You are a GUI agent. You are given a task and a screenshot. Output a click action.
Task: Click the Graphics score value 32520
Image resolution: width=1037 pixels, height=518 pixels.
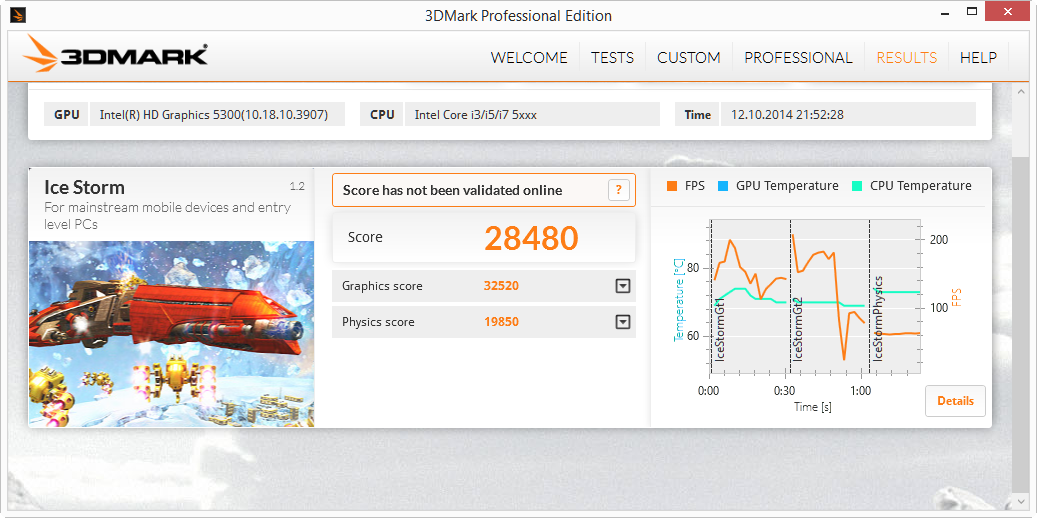pyautogui.click(x=501, y=286)
